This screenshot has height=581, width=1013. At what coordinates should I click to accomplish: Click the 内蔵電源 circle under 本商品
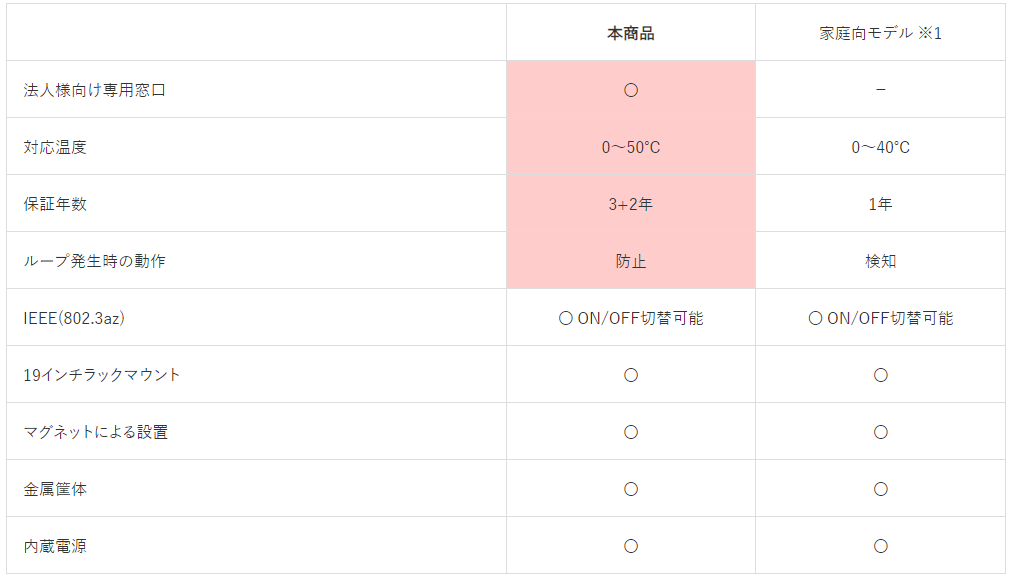(631, 546)
